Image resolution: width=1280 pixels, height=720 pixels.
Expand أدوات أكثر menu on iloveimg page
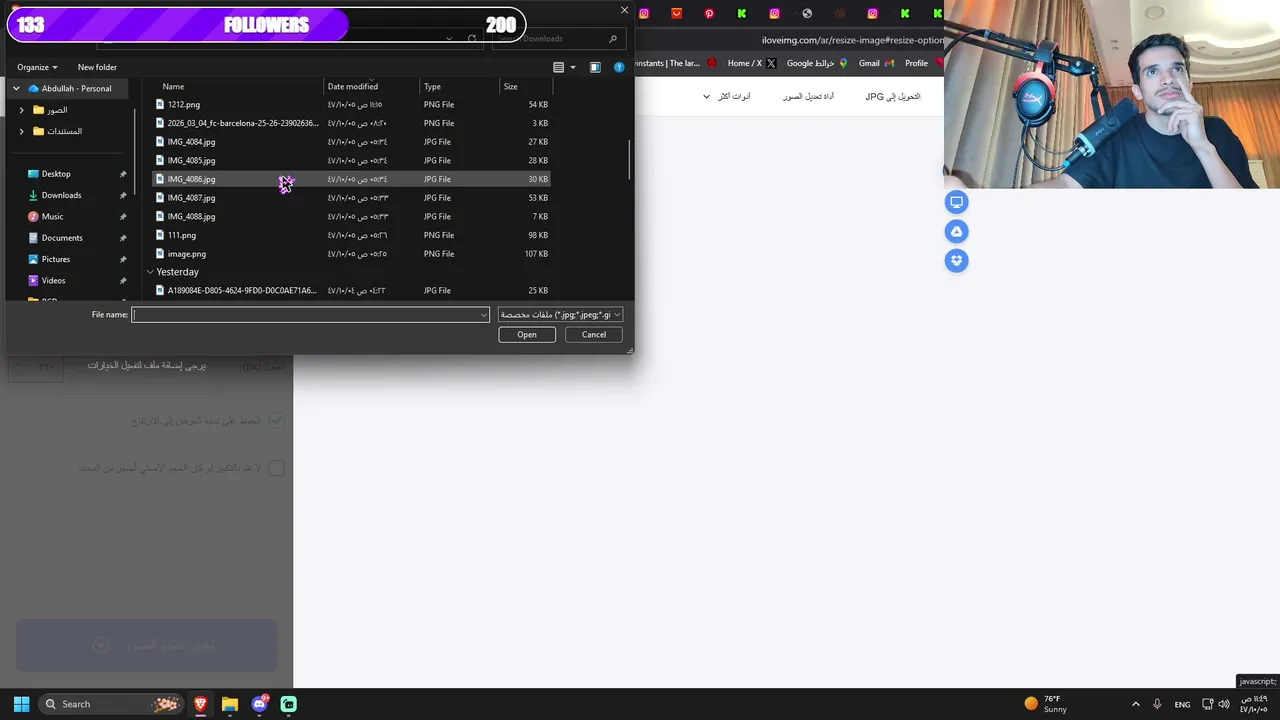[x=727, y=96]
